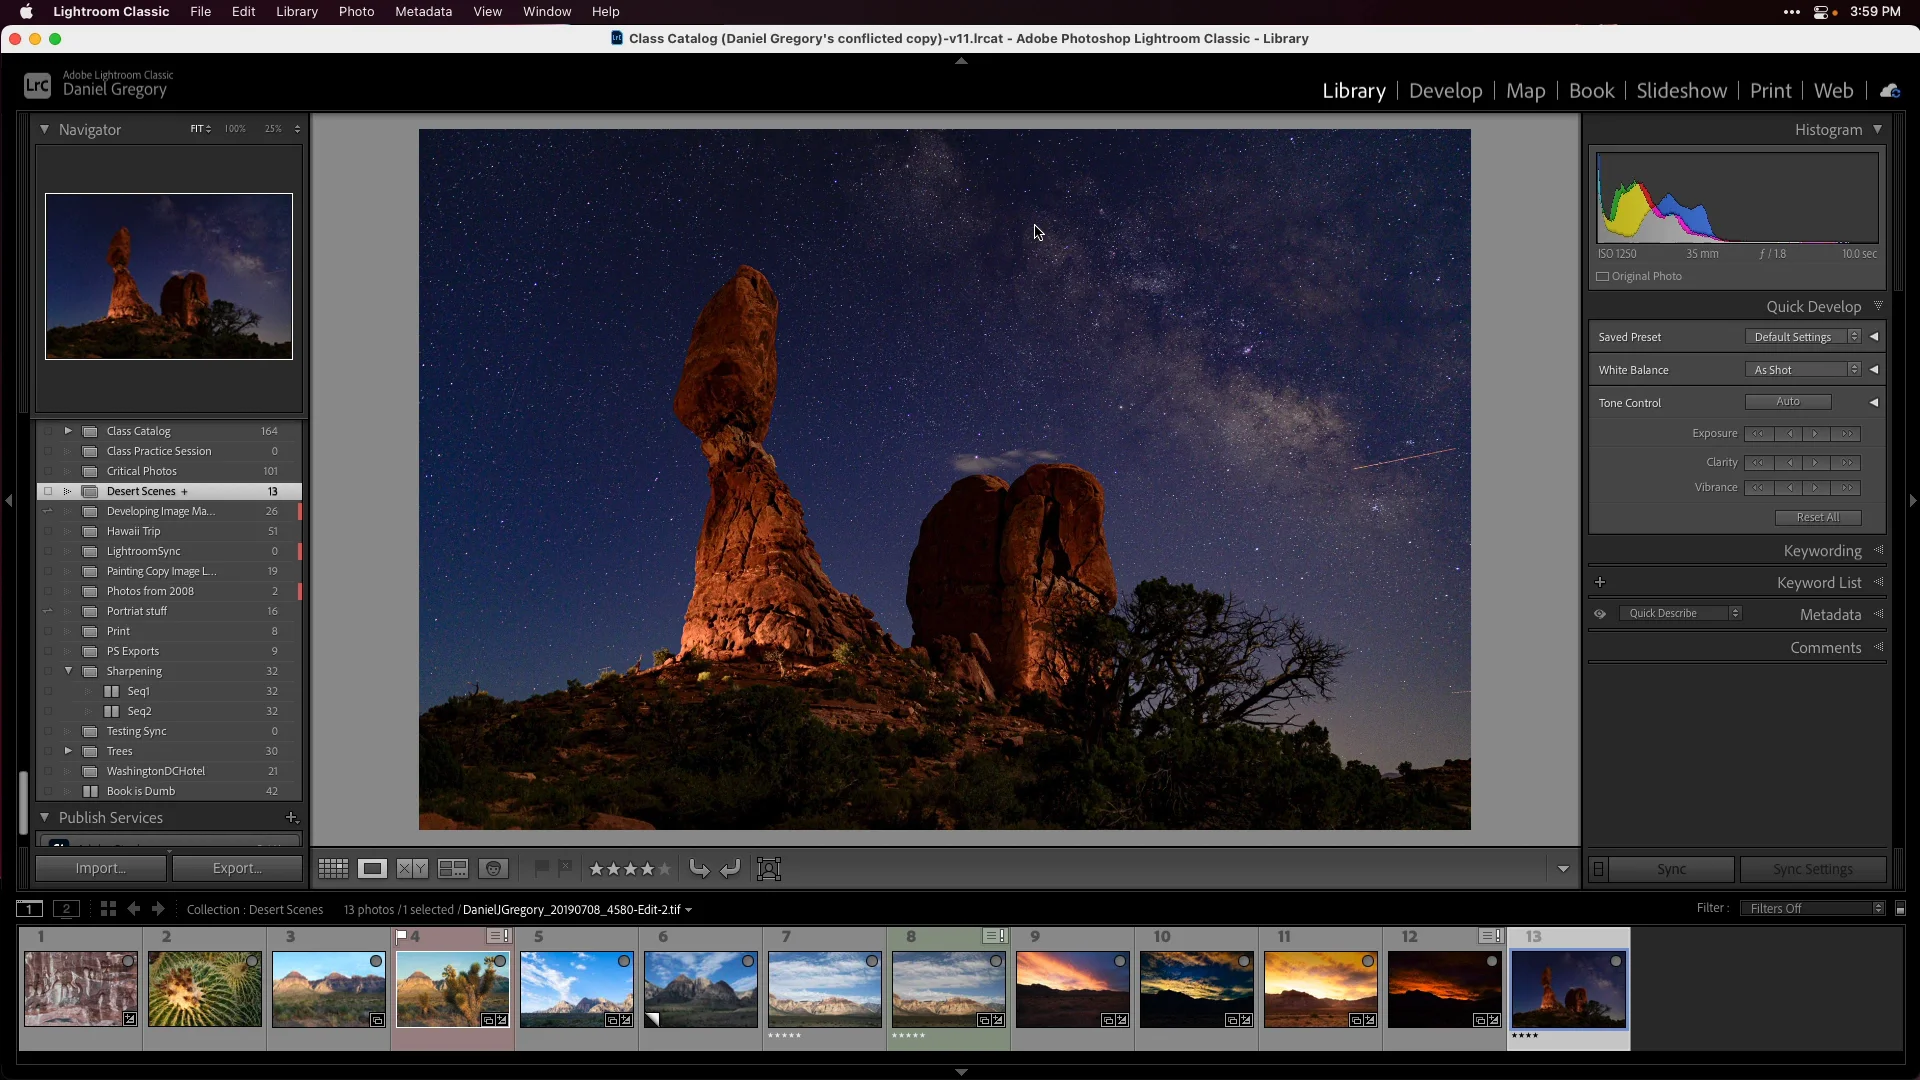Select Loupe view icon in toolbar
This screenshot has width=1920, height=1080.
tap(373, 869)
